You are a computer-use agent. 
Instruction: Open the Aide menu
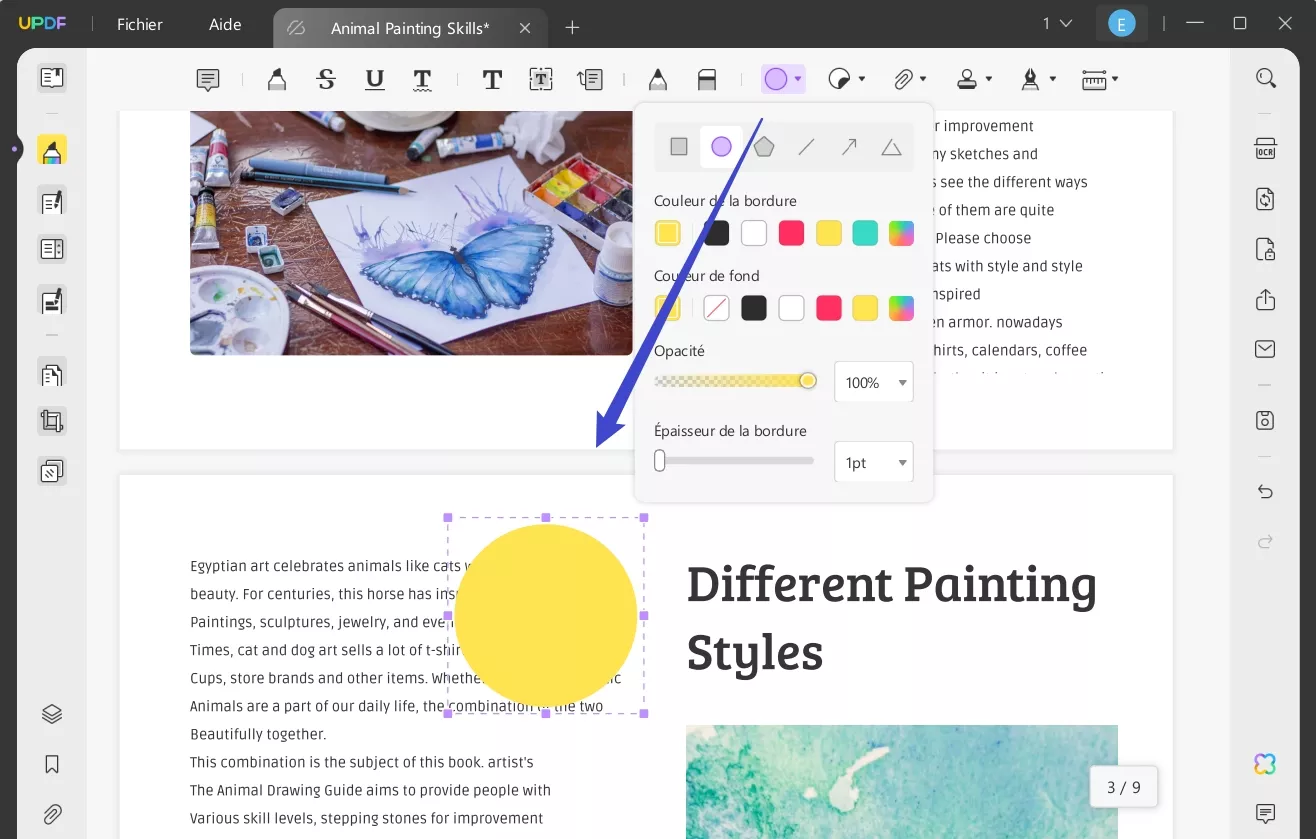pyautogui.click(x=225, y=25)
